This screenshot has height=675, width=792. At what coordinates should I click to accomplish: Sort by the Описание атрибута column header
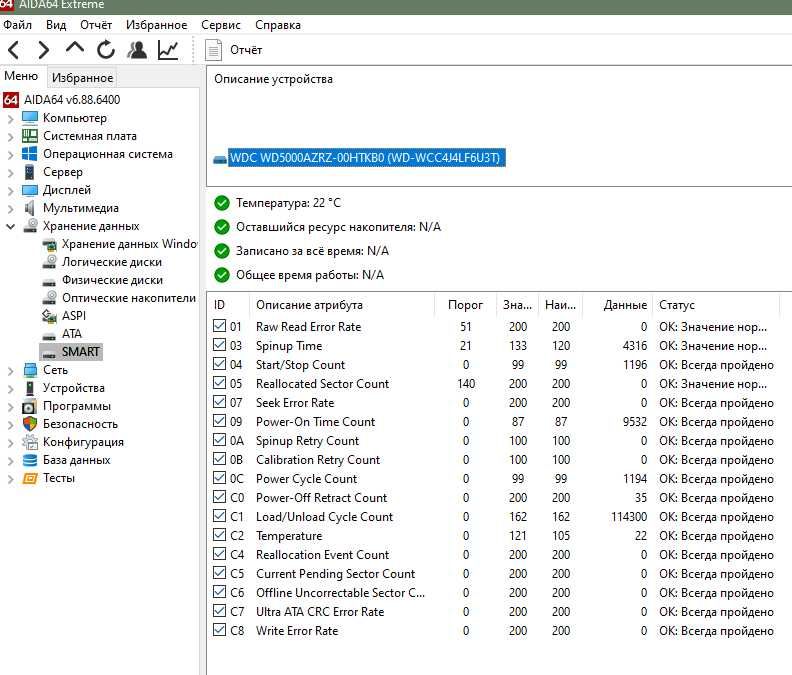click(342, 305)
